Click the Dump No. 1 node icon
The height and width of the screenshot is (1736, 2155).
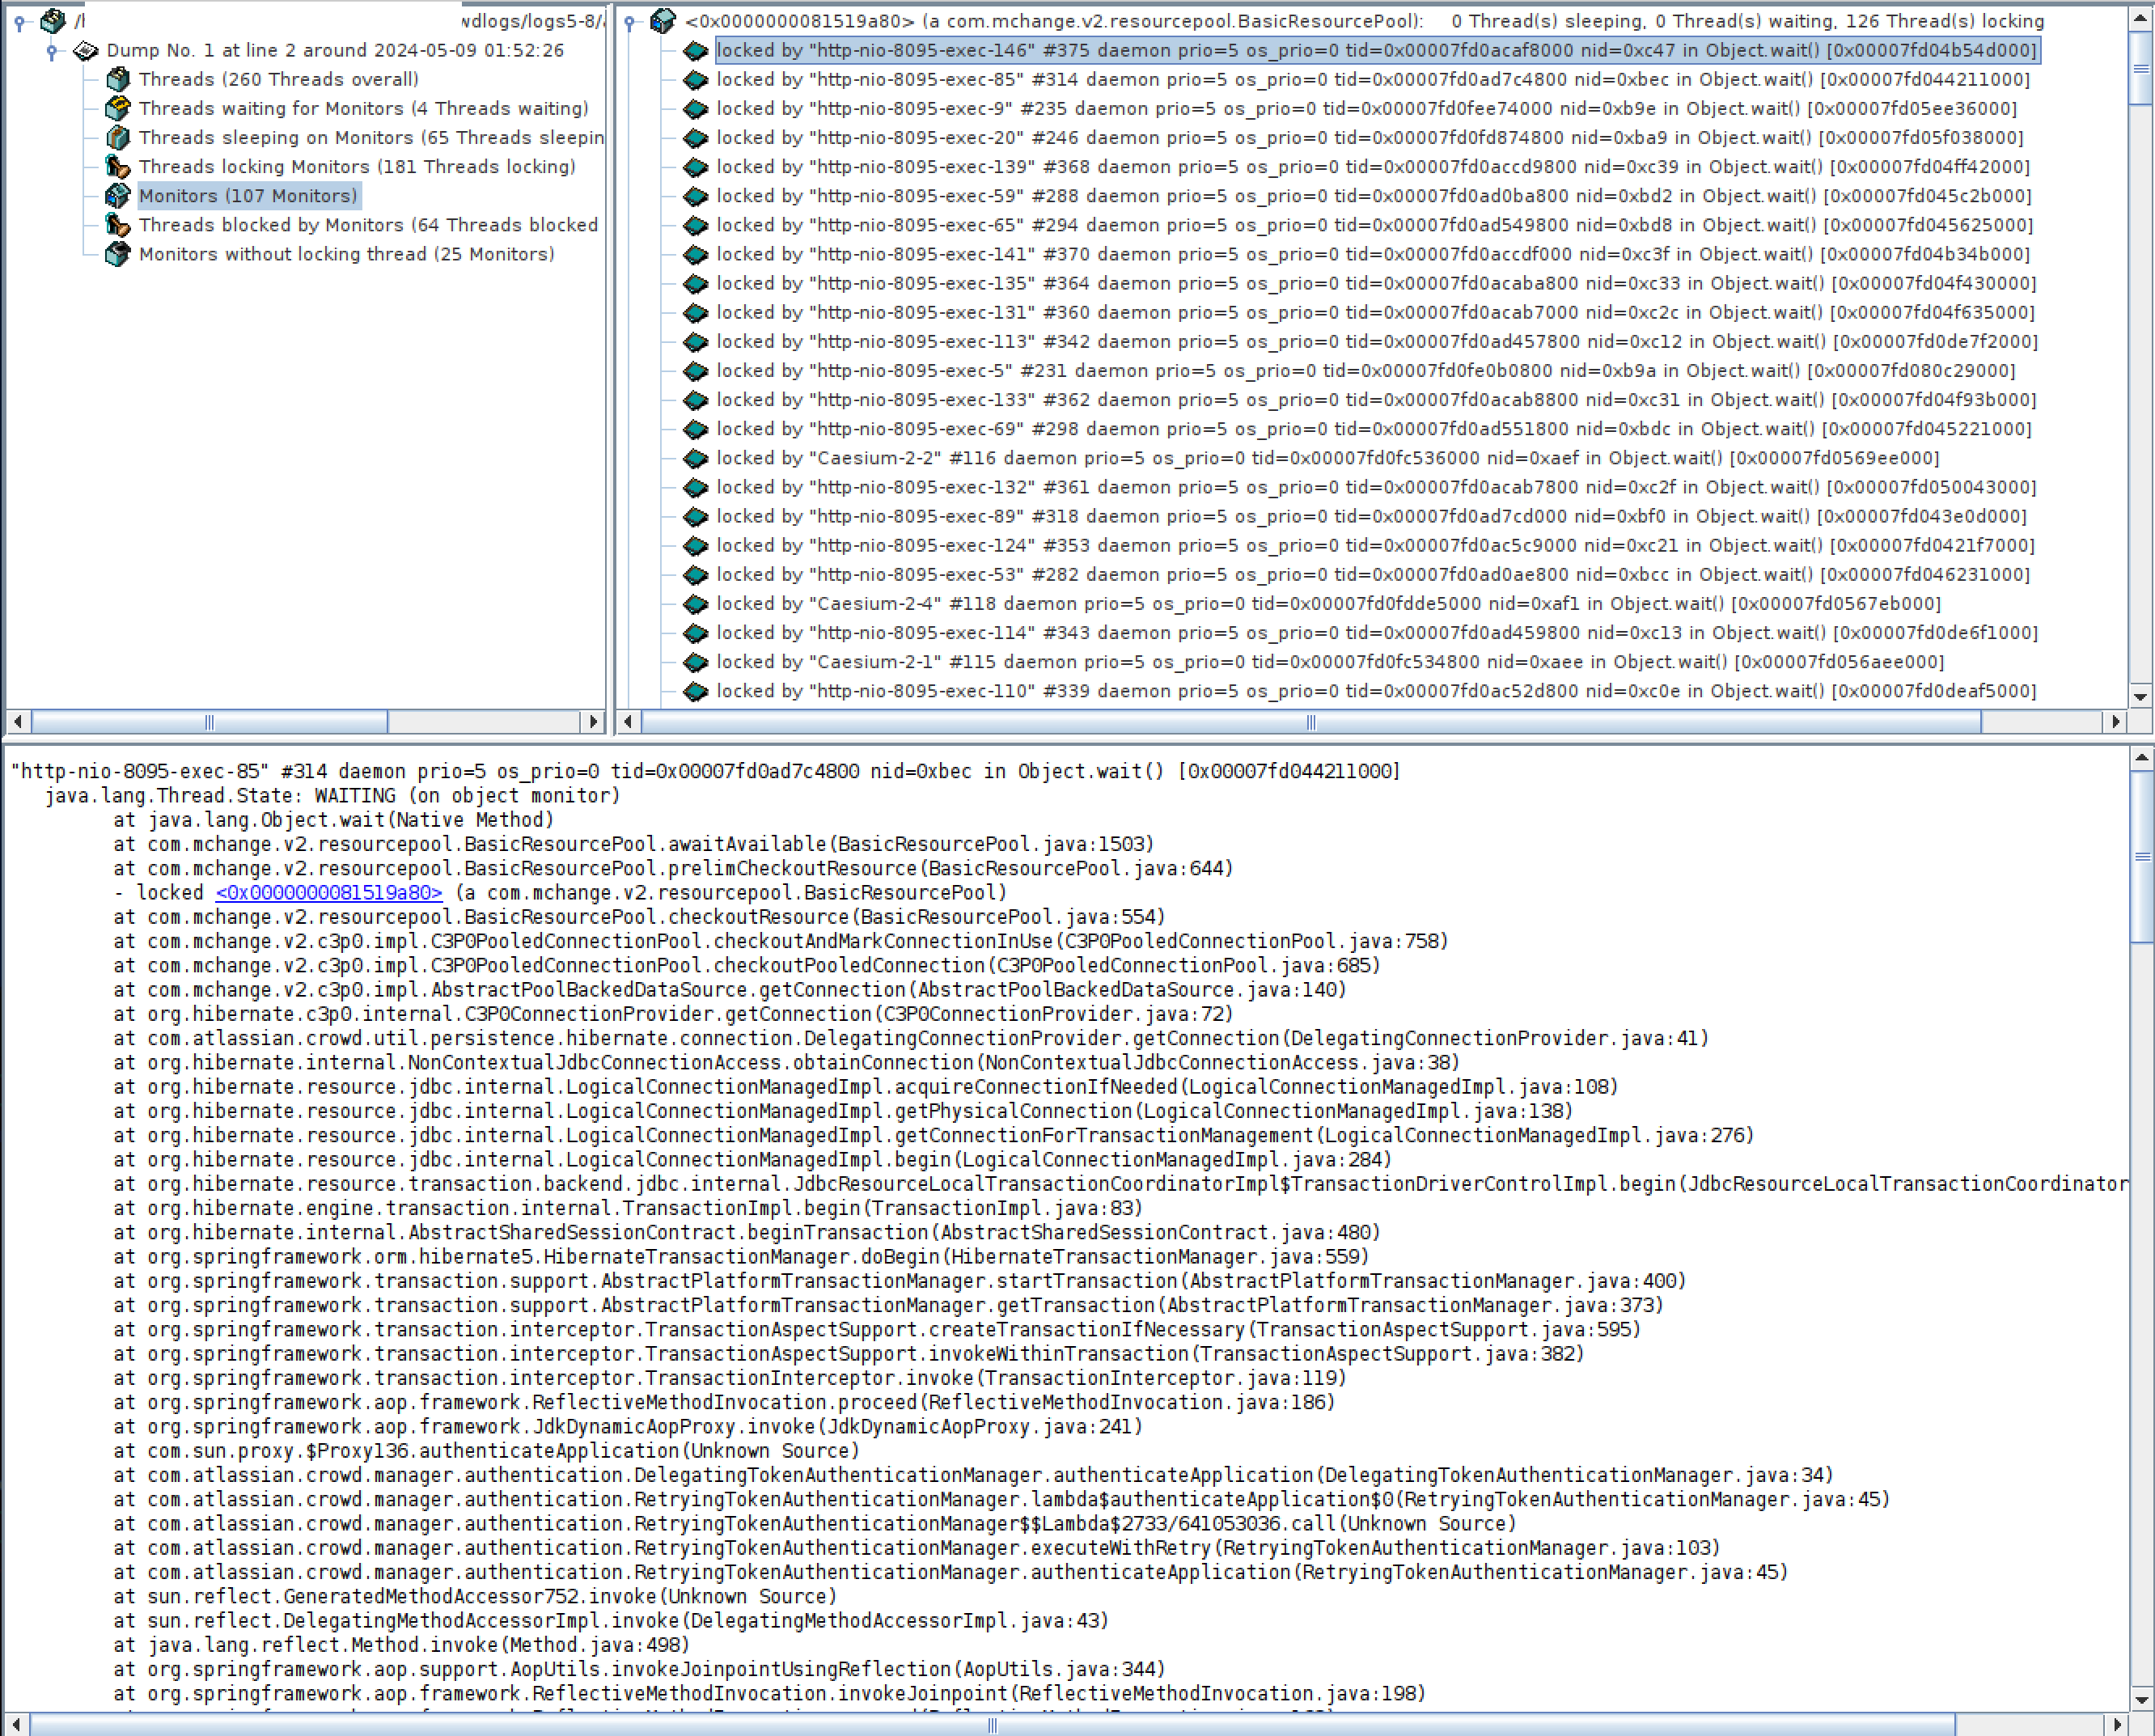[86, 50]
